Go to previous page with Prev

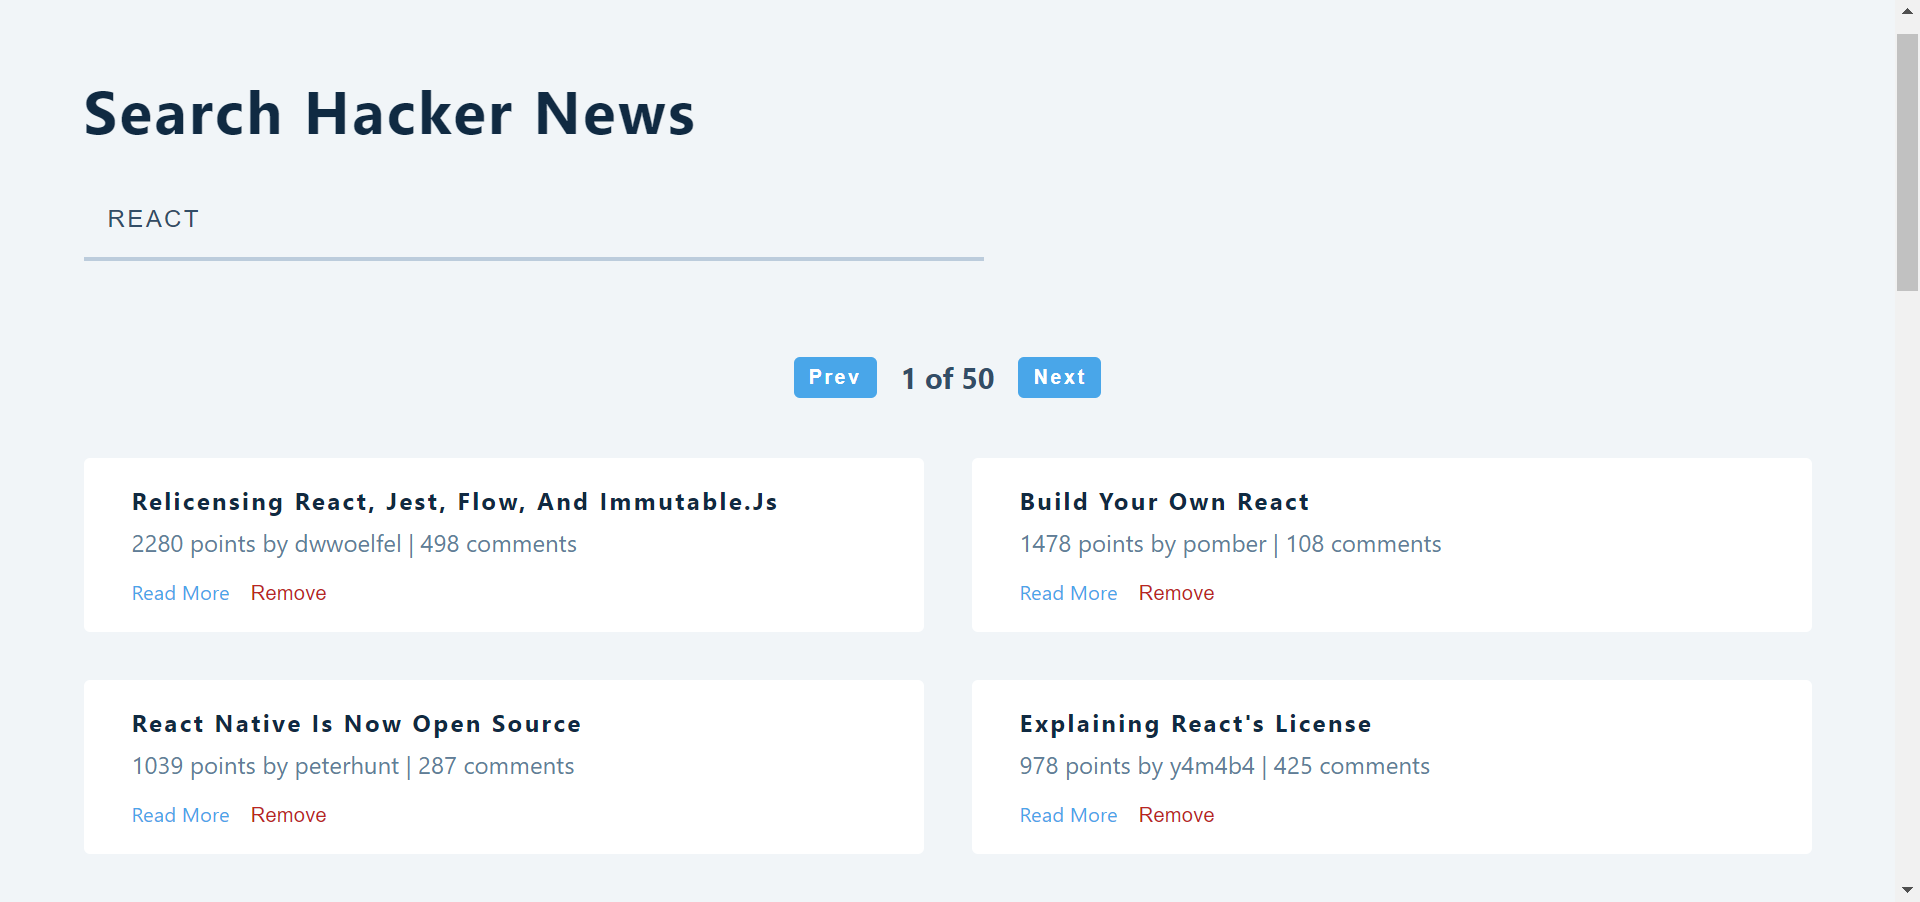835,377
